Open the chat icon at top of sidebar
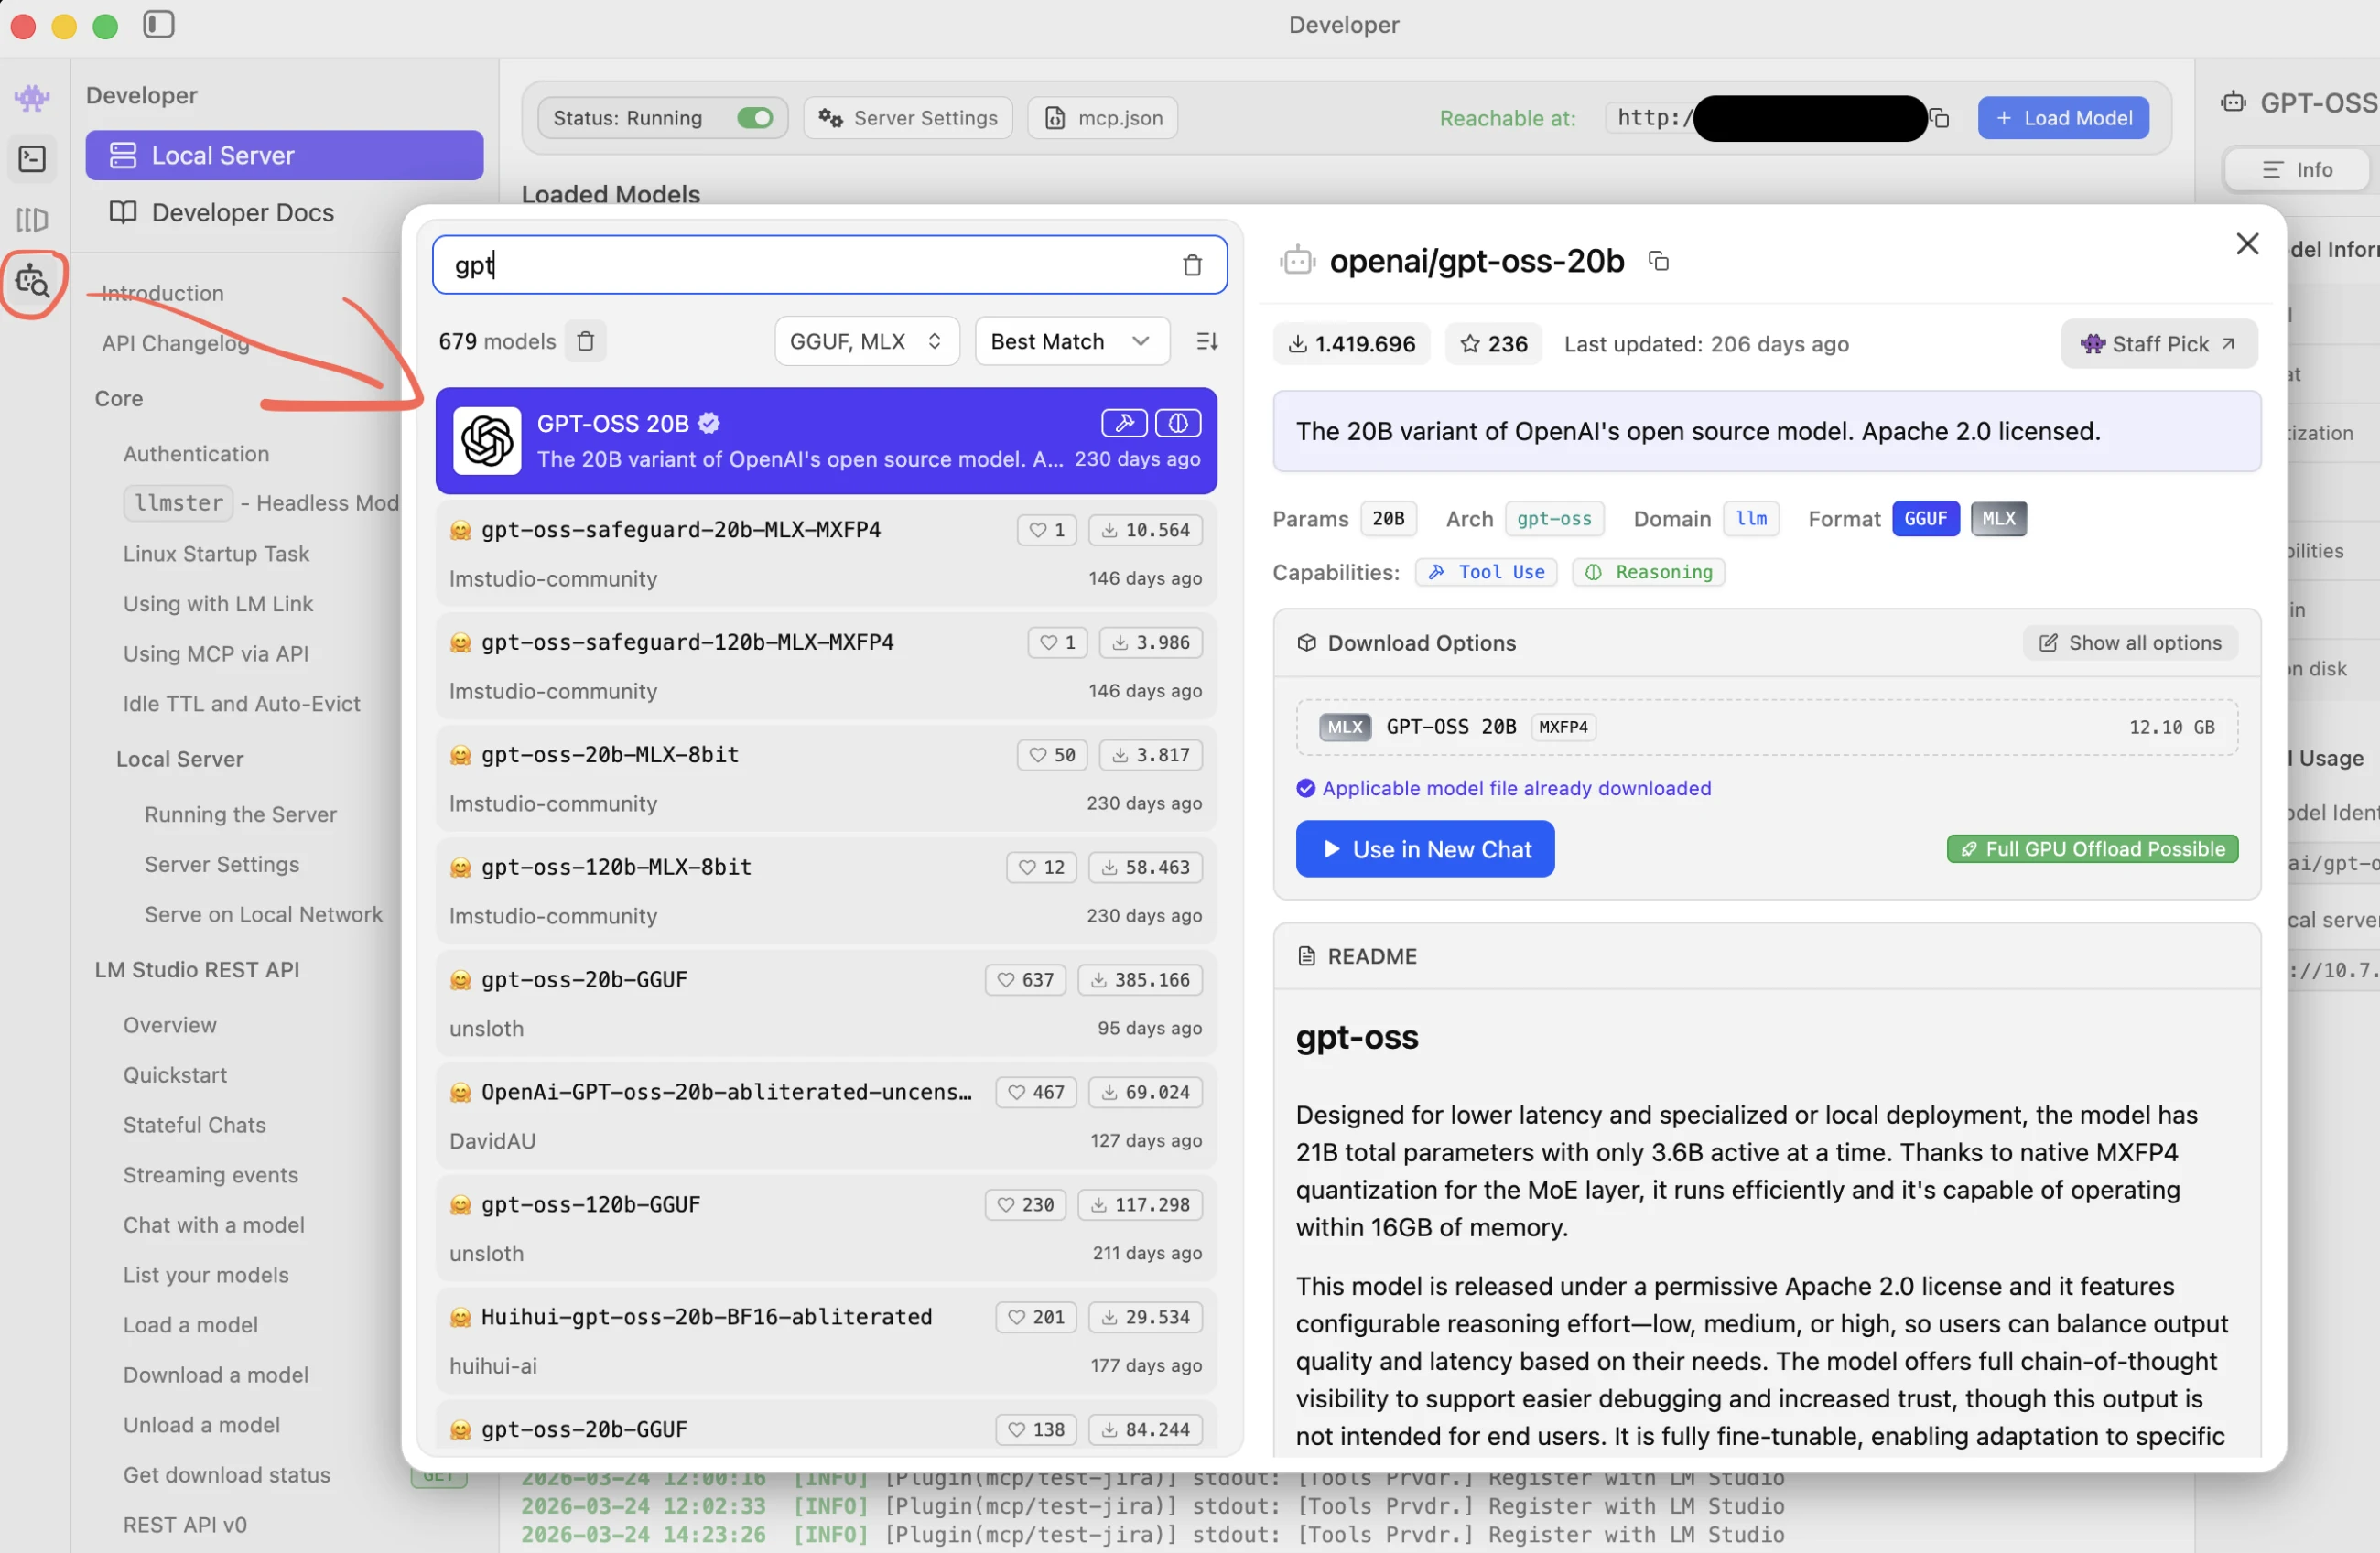Viewport: 2380px width, 1553px height. click(32, 98)
